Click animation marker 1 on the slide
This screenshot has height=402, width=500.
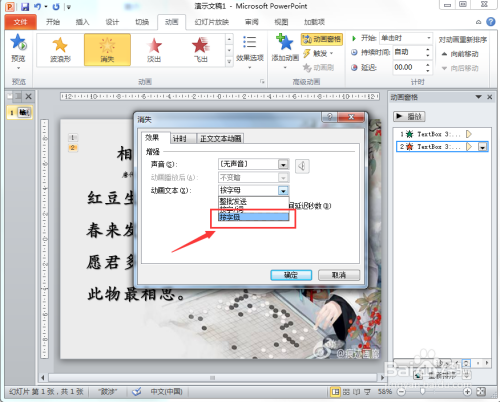[73, 137]
